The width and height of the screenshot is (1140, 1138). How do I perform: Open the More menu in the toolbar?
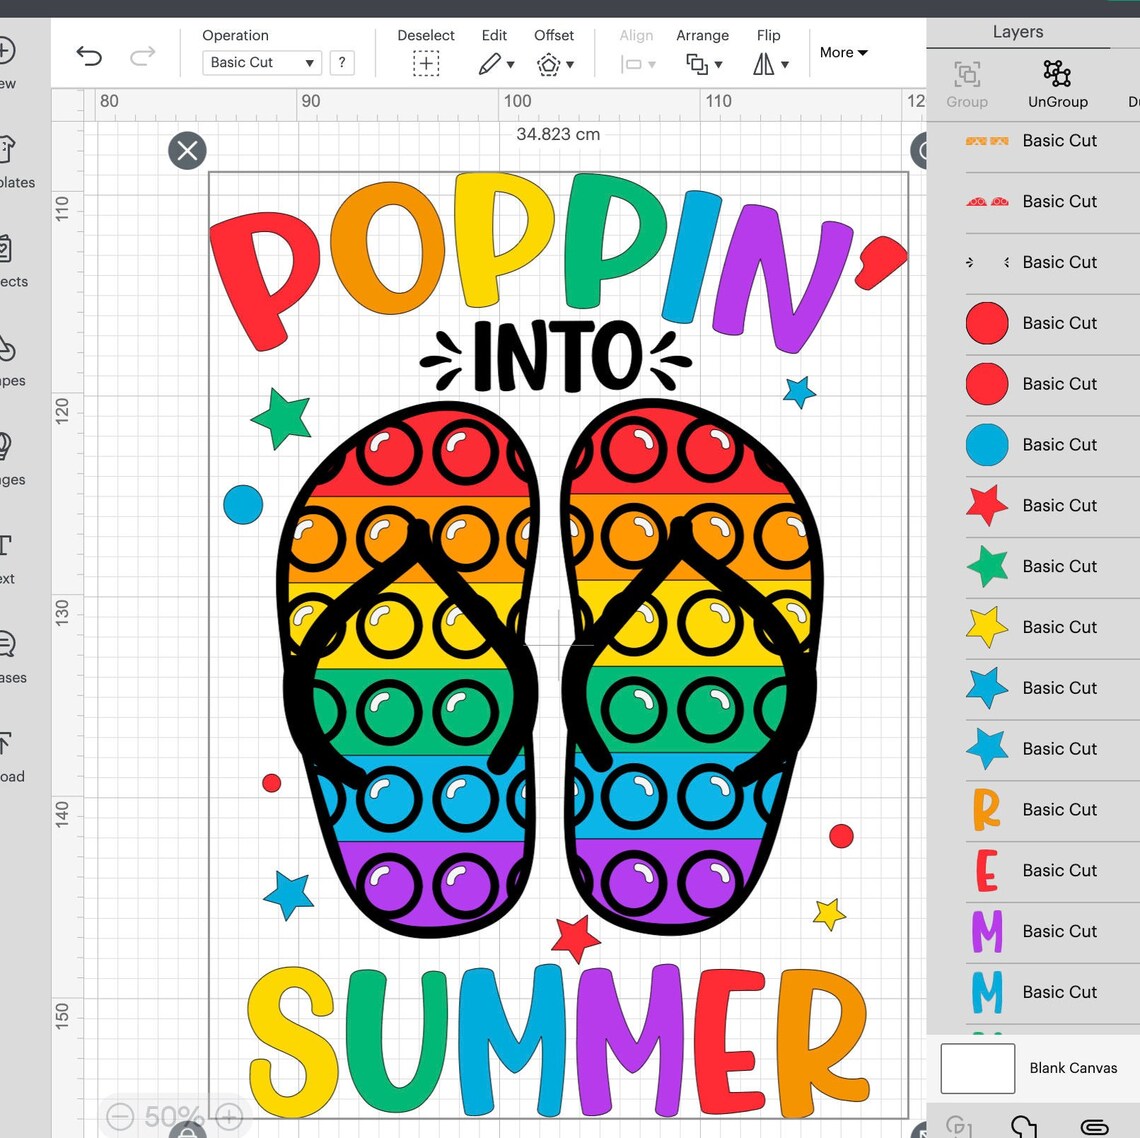tap(843, 52)
